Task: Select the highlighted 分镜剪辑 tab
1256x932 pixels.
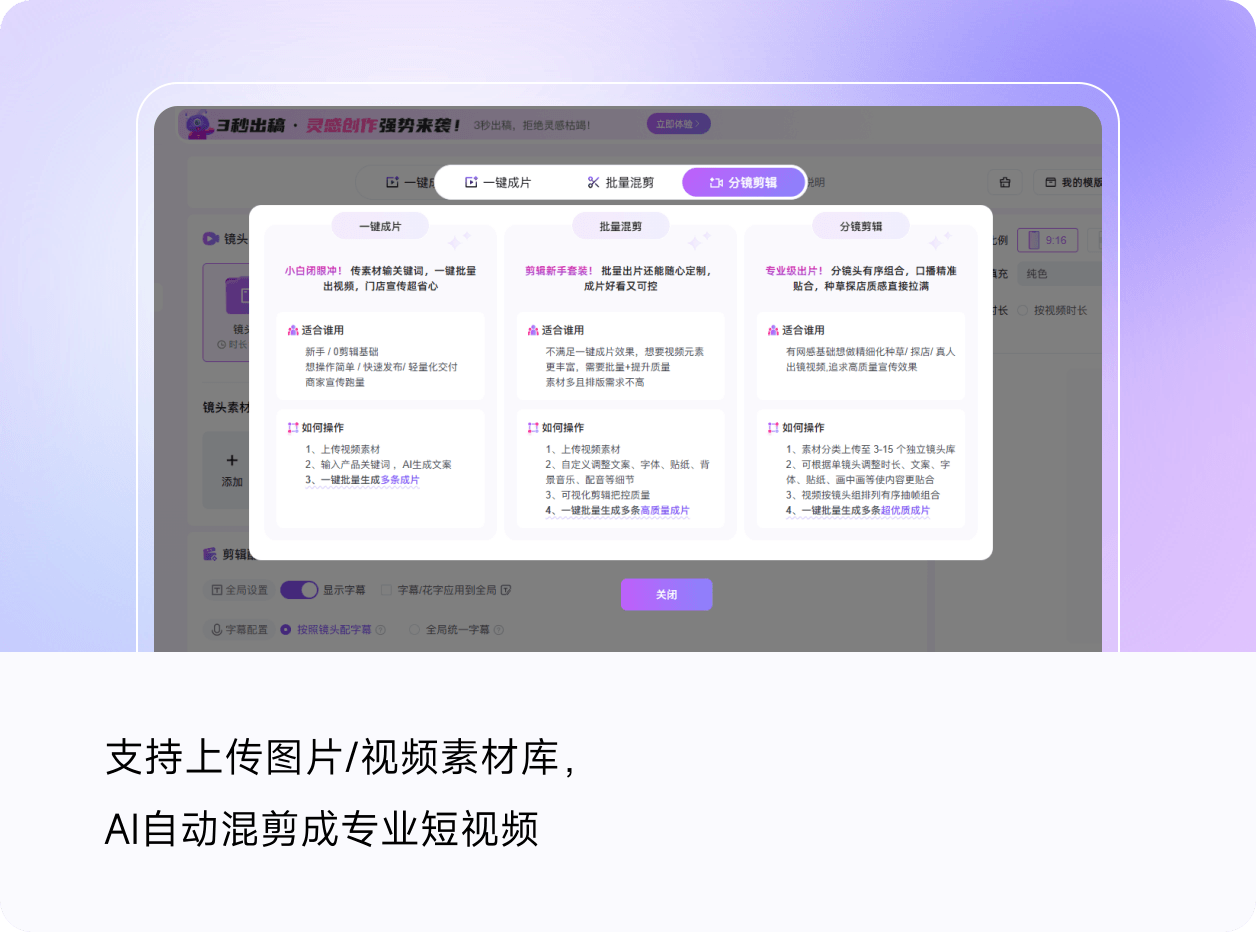Action: [743, 183]
